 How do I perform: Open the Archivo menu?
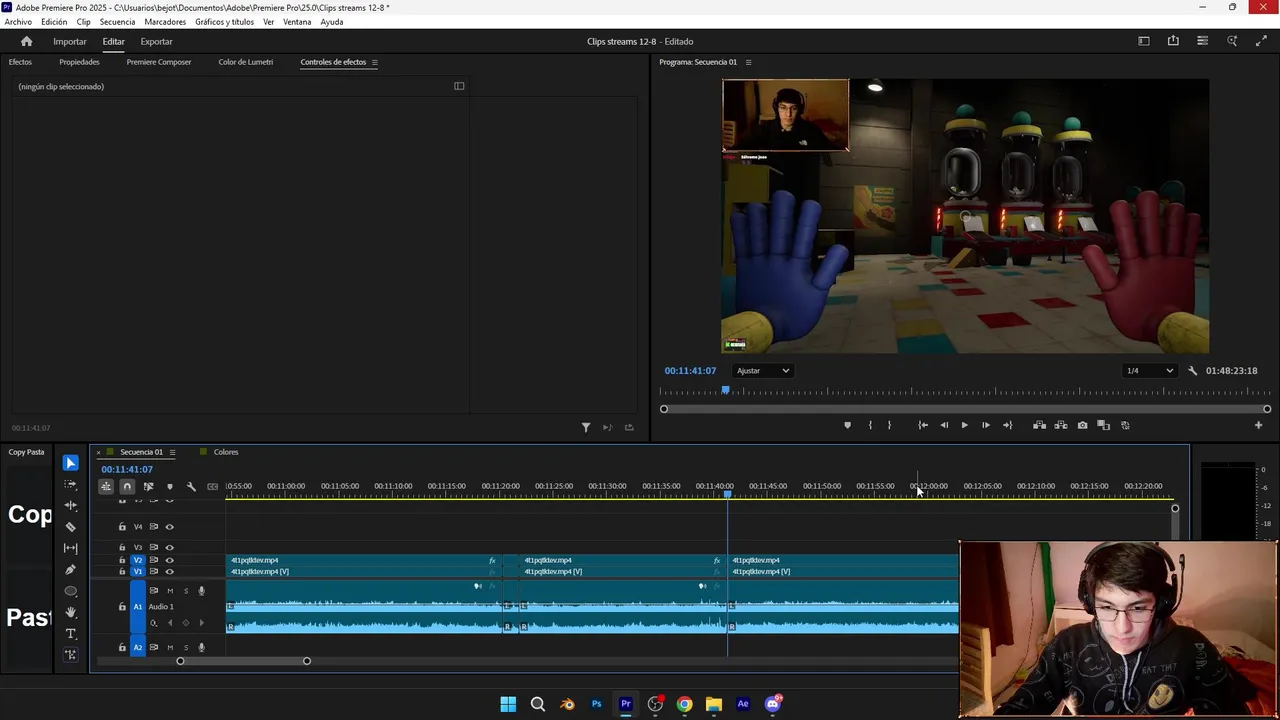[18, 22]
